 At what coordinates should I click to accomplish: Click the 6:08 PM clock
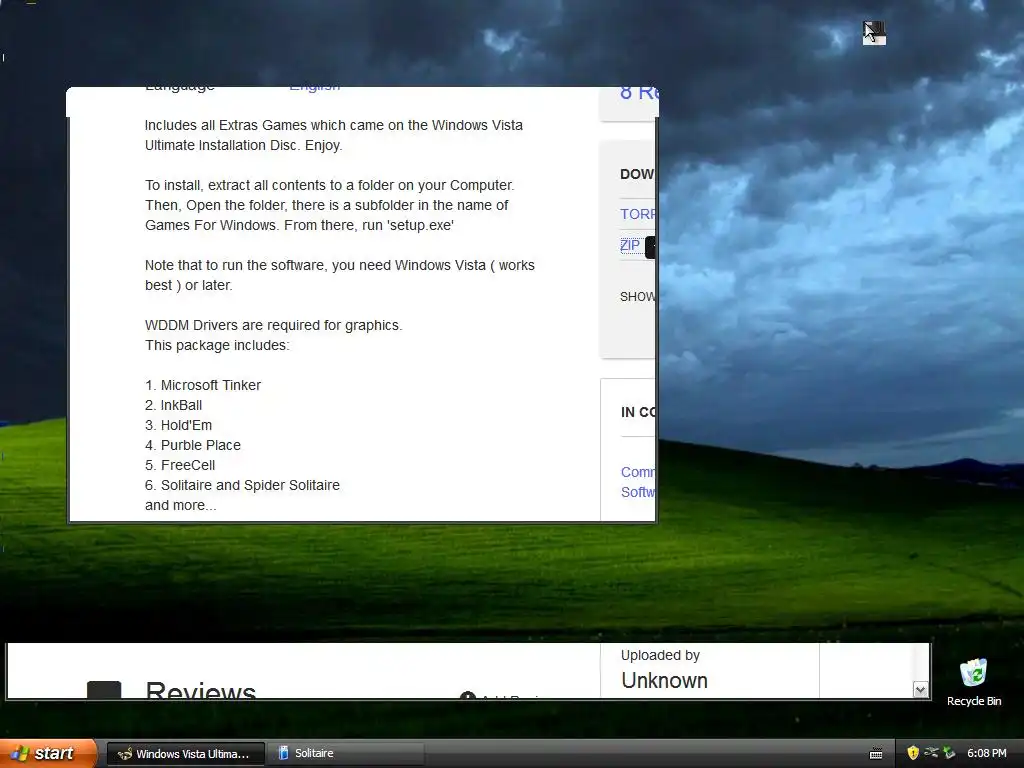(986, 753)
